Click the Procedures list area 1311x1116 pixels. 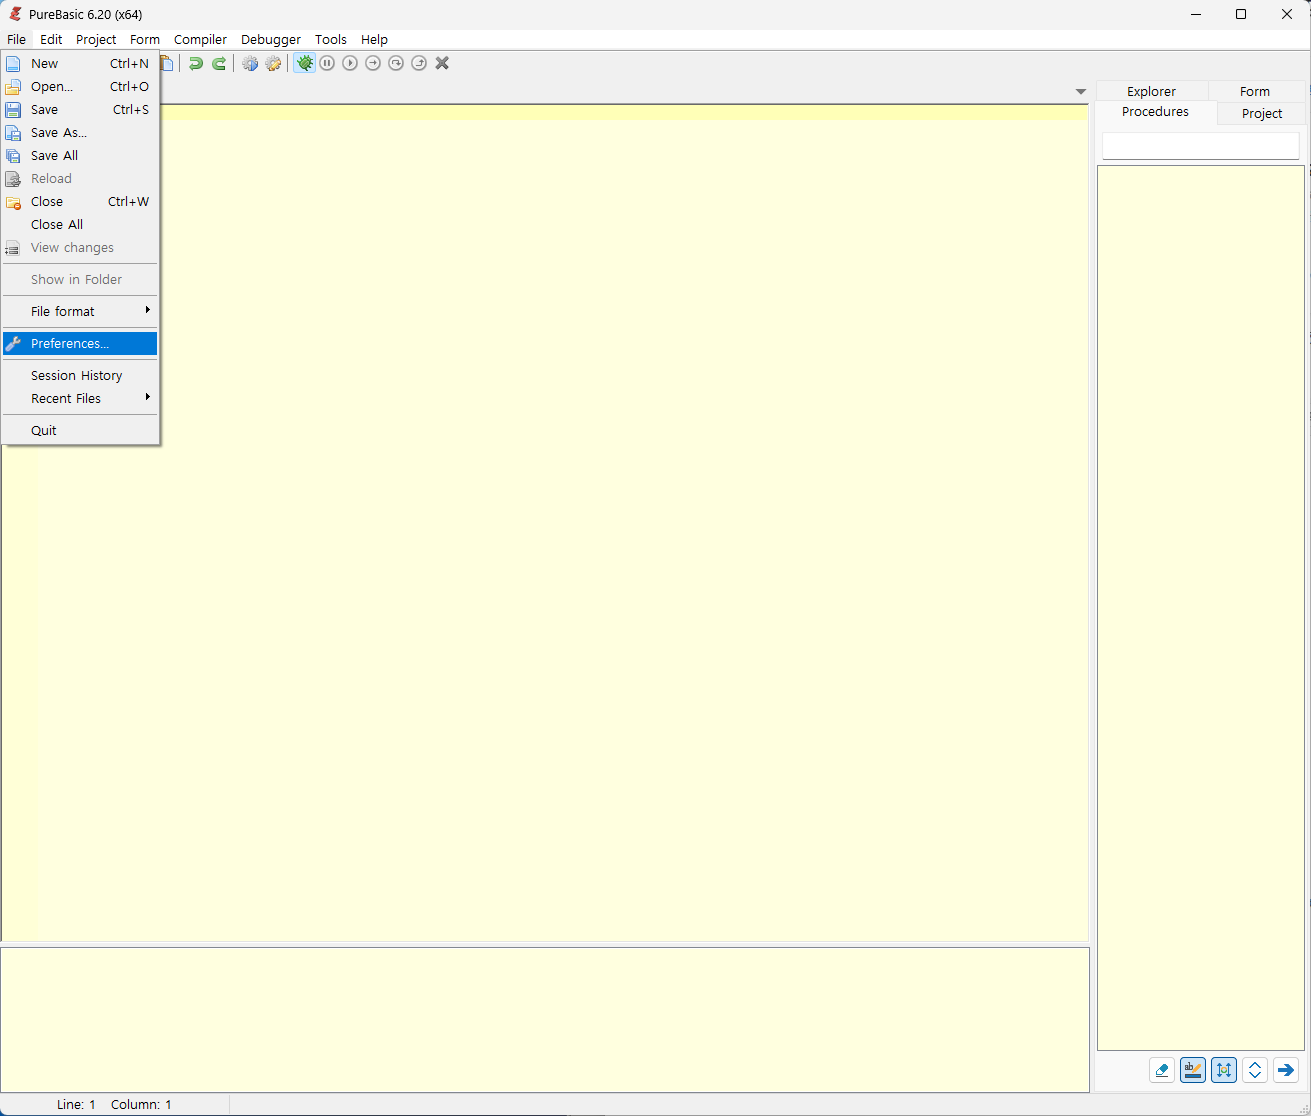pos(1201,607)
